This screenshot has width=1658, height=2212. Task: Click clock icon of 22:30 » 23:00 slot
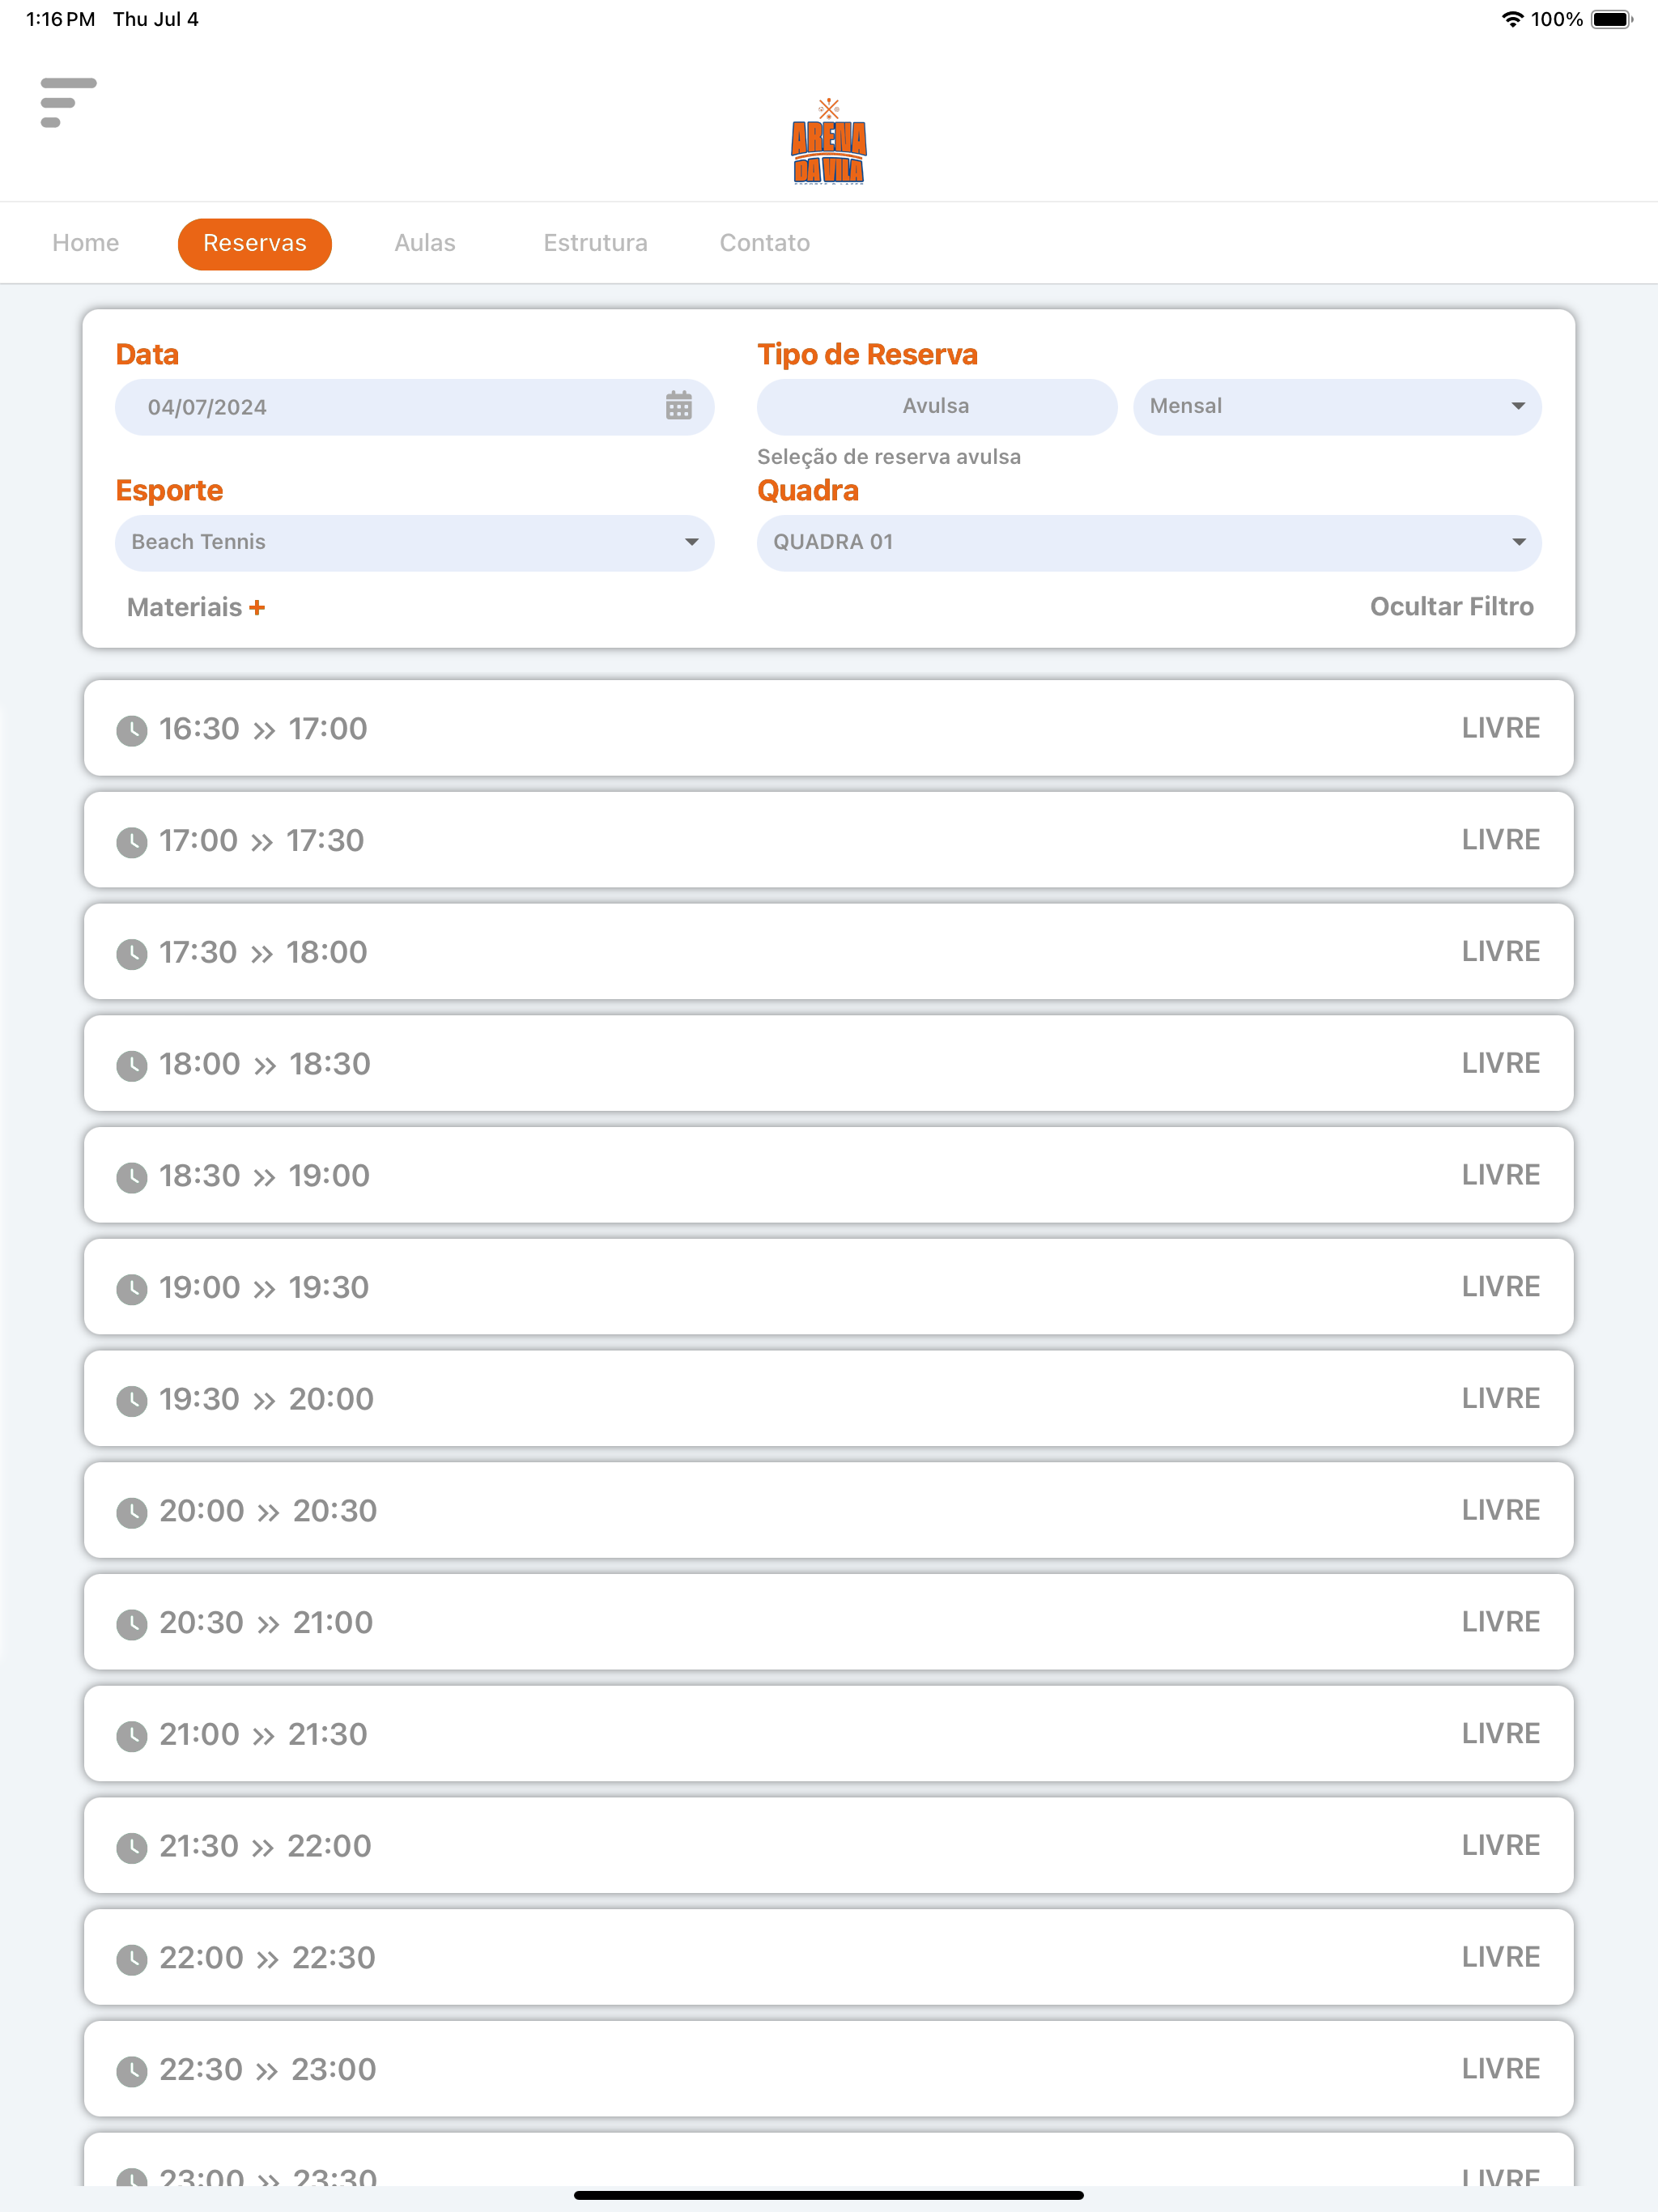click(132, 2072)
